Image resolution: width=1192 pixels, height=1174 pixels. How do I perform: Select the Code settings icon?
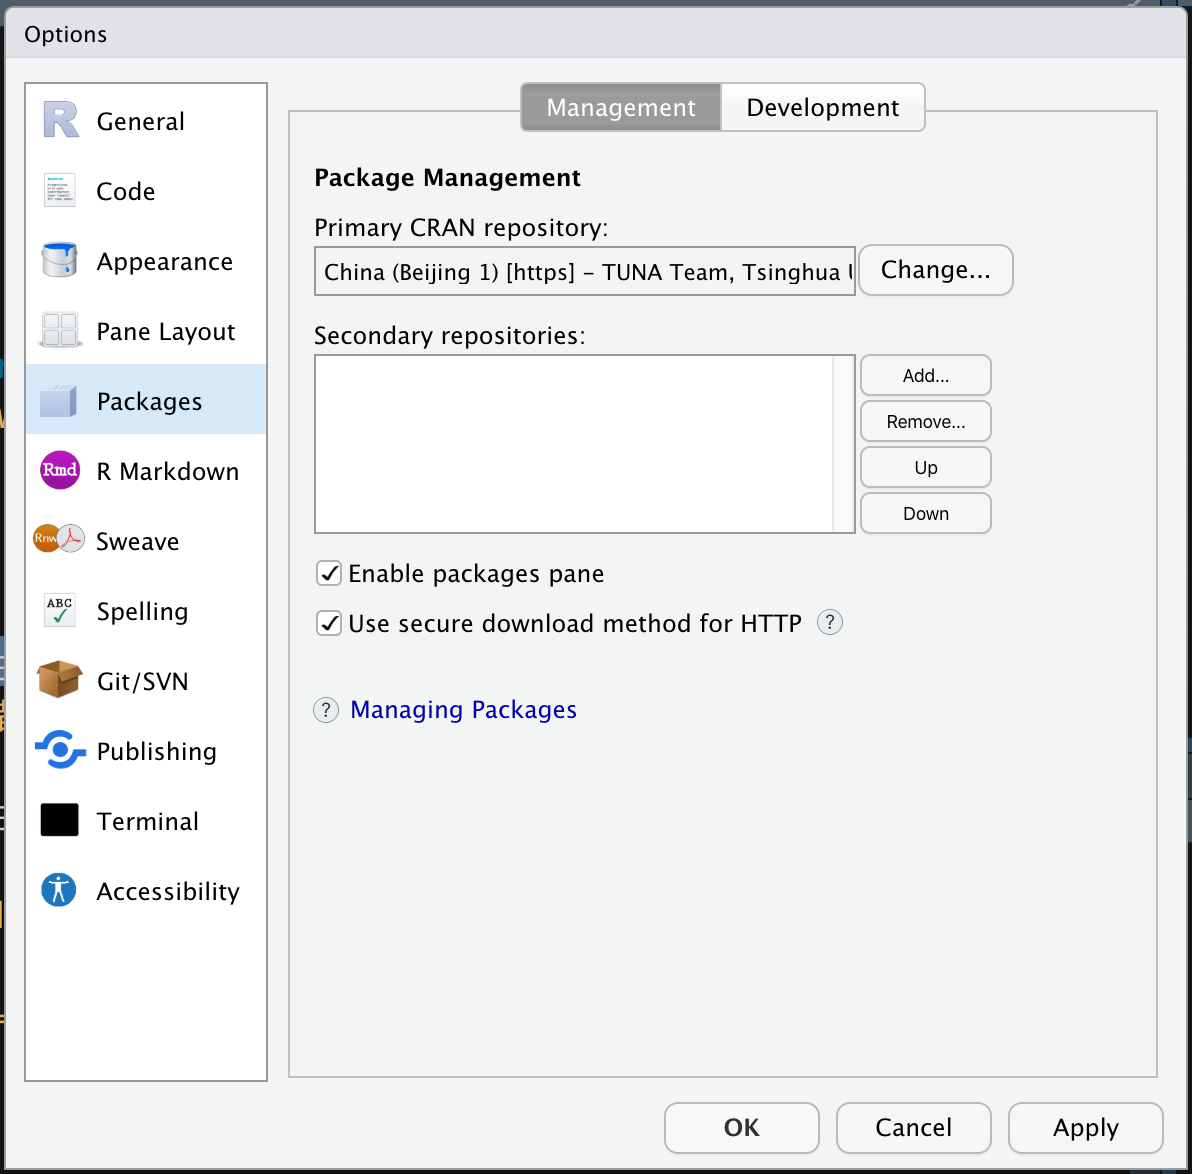tap(59, 190)
